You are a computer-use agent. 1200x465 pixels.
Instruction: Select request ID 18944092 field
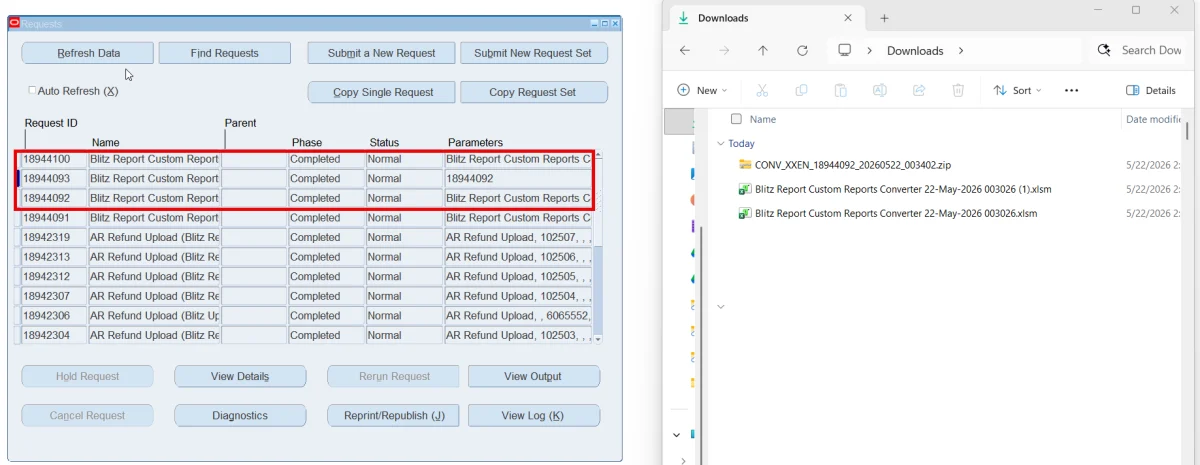[54, 198]
